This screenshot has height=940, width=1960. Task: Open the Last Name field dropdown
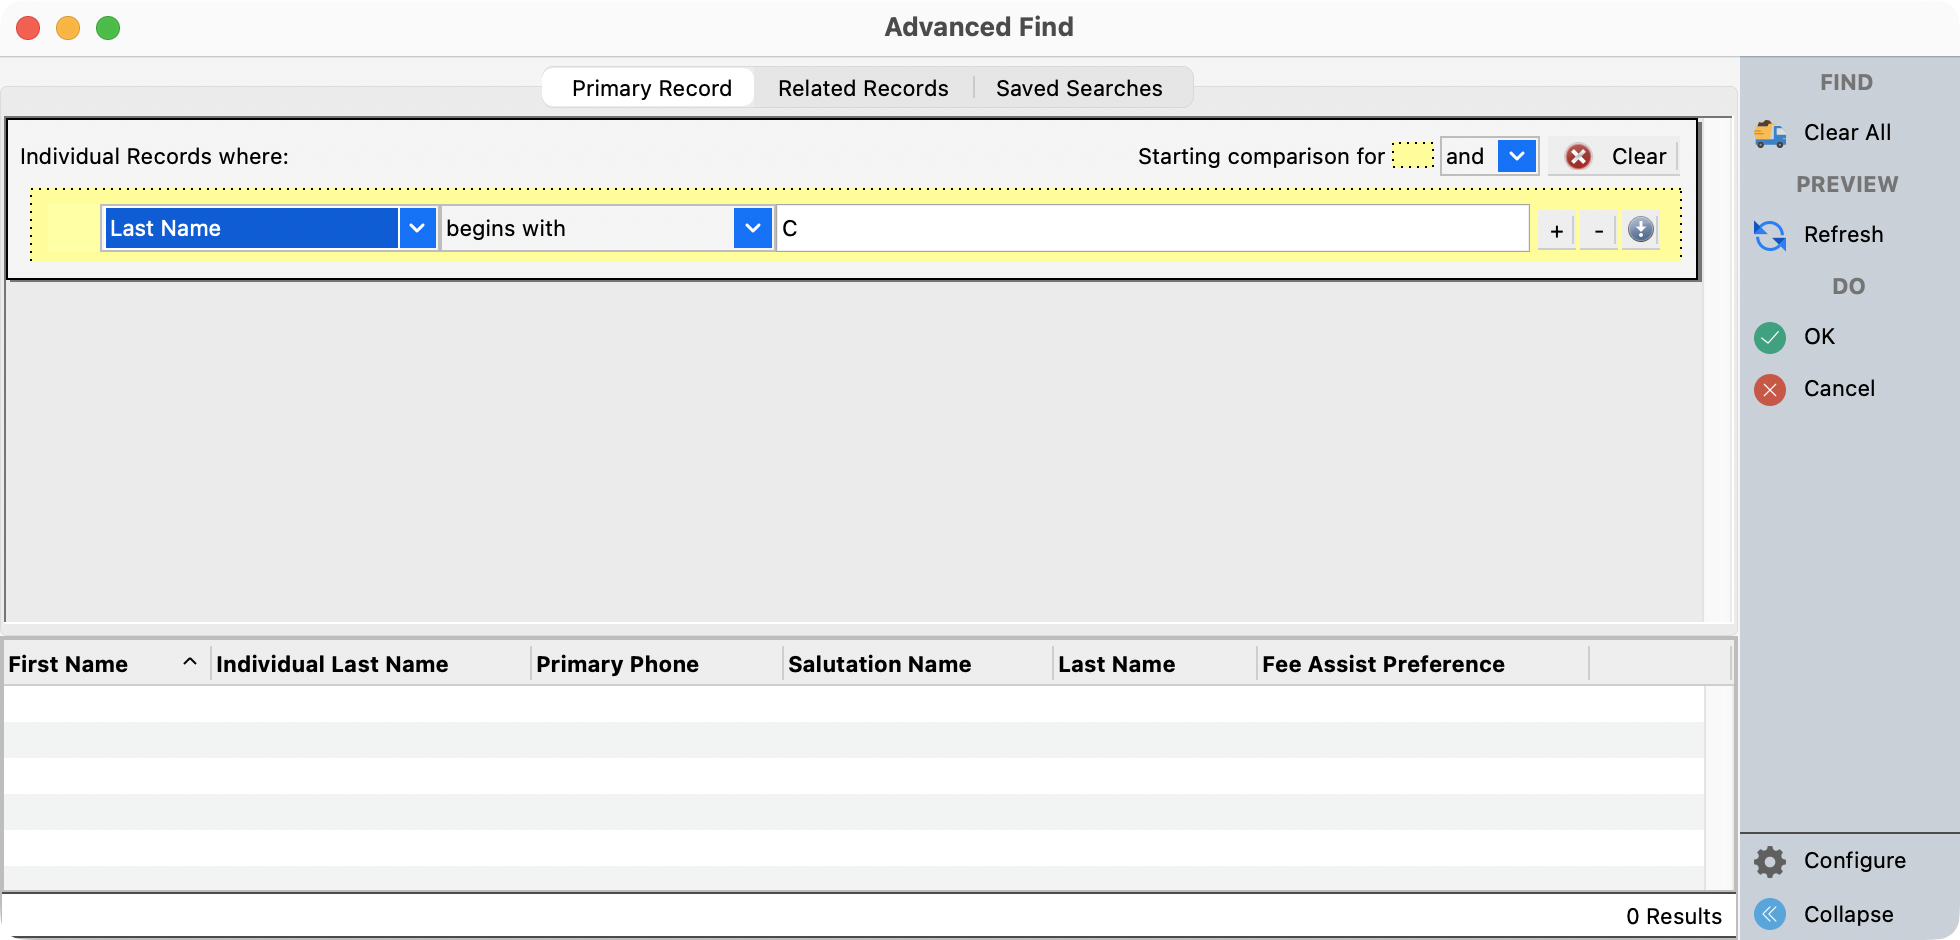(x=417, y=228)
